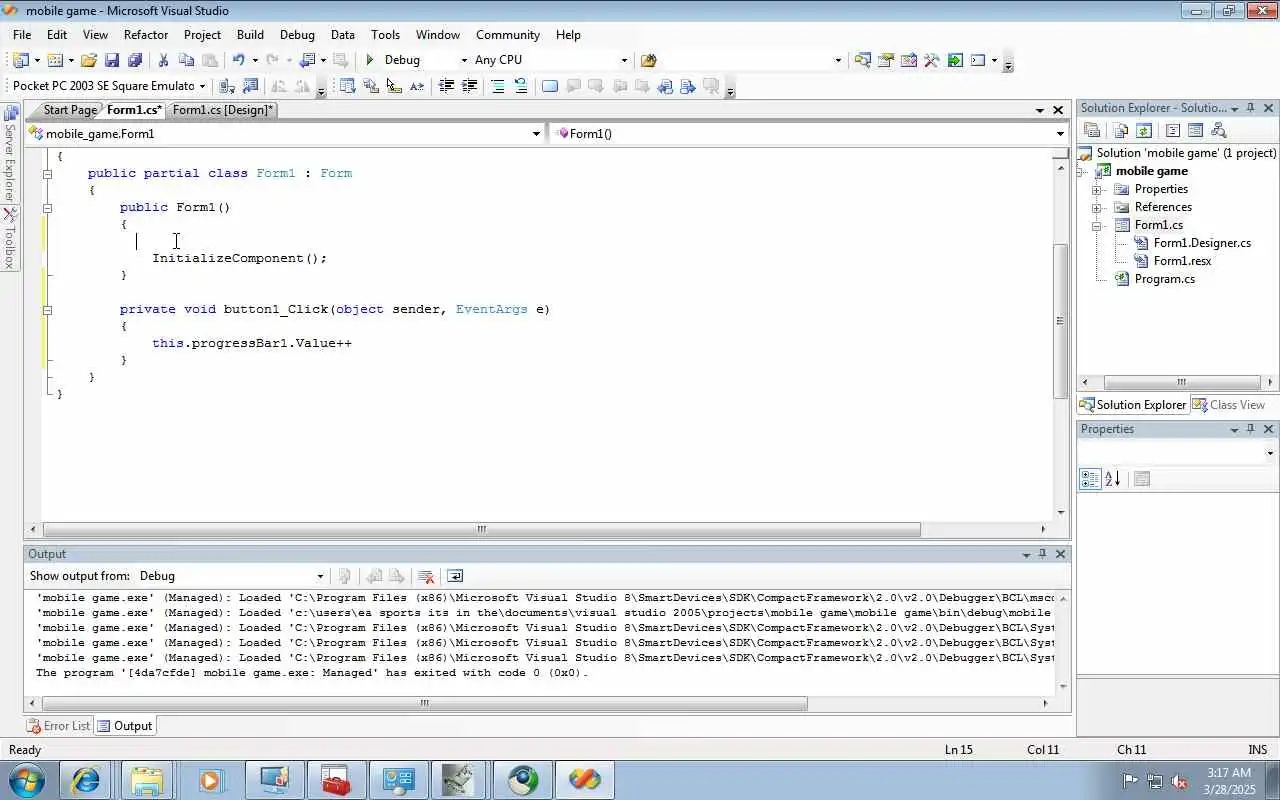Expand the Properties node in Solution Explorer

pos(1097,190)
